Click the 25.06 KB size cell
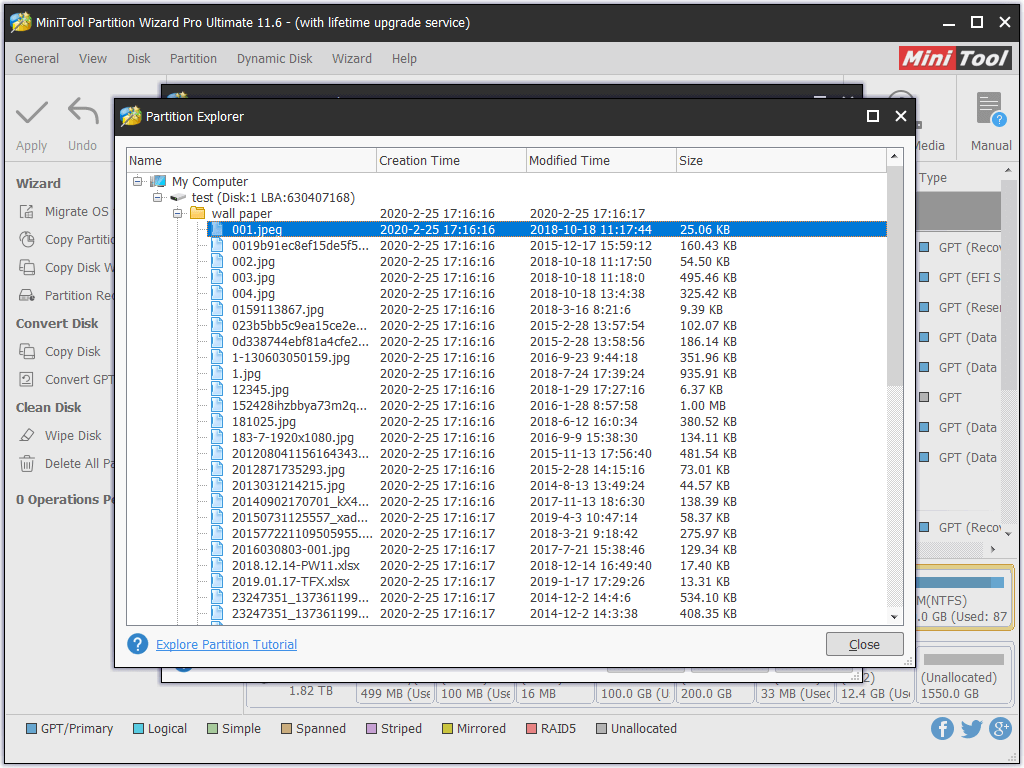Viewport: 1024px width, 768px height. [705, 230]
